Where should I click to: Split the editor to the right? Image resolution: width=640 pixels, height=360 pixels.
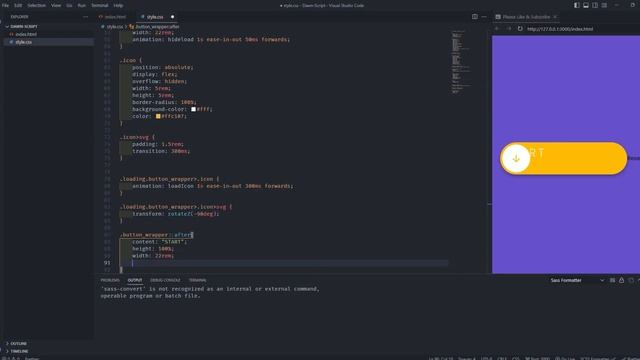click(475, 17)
